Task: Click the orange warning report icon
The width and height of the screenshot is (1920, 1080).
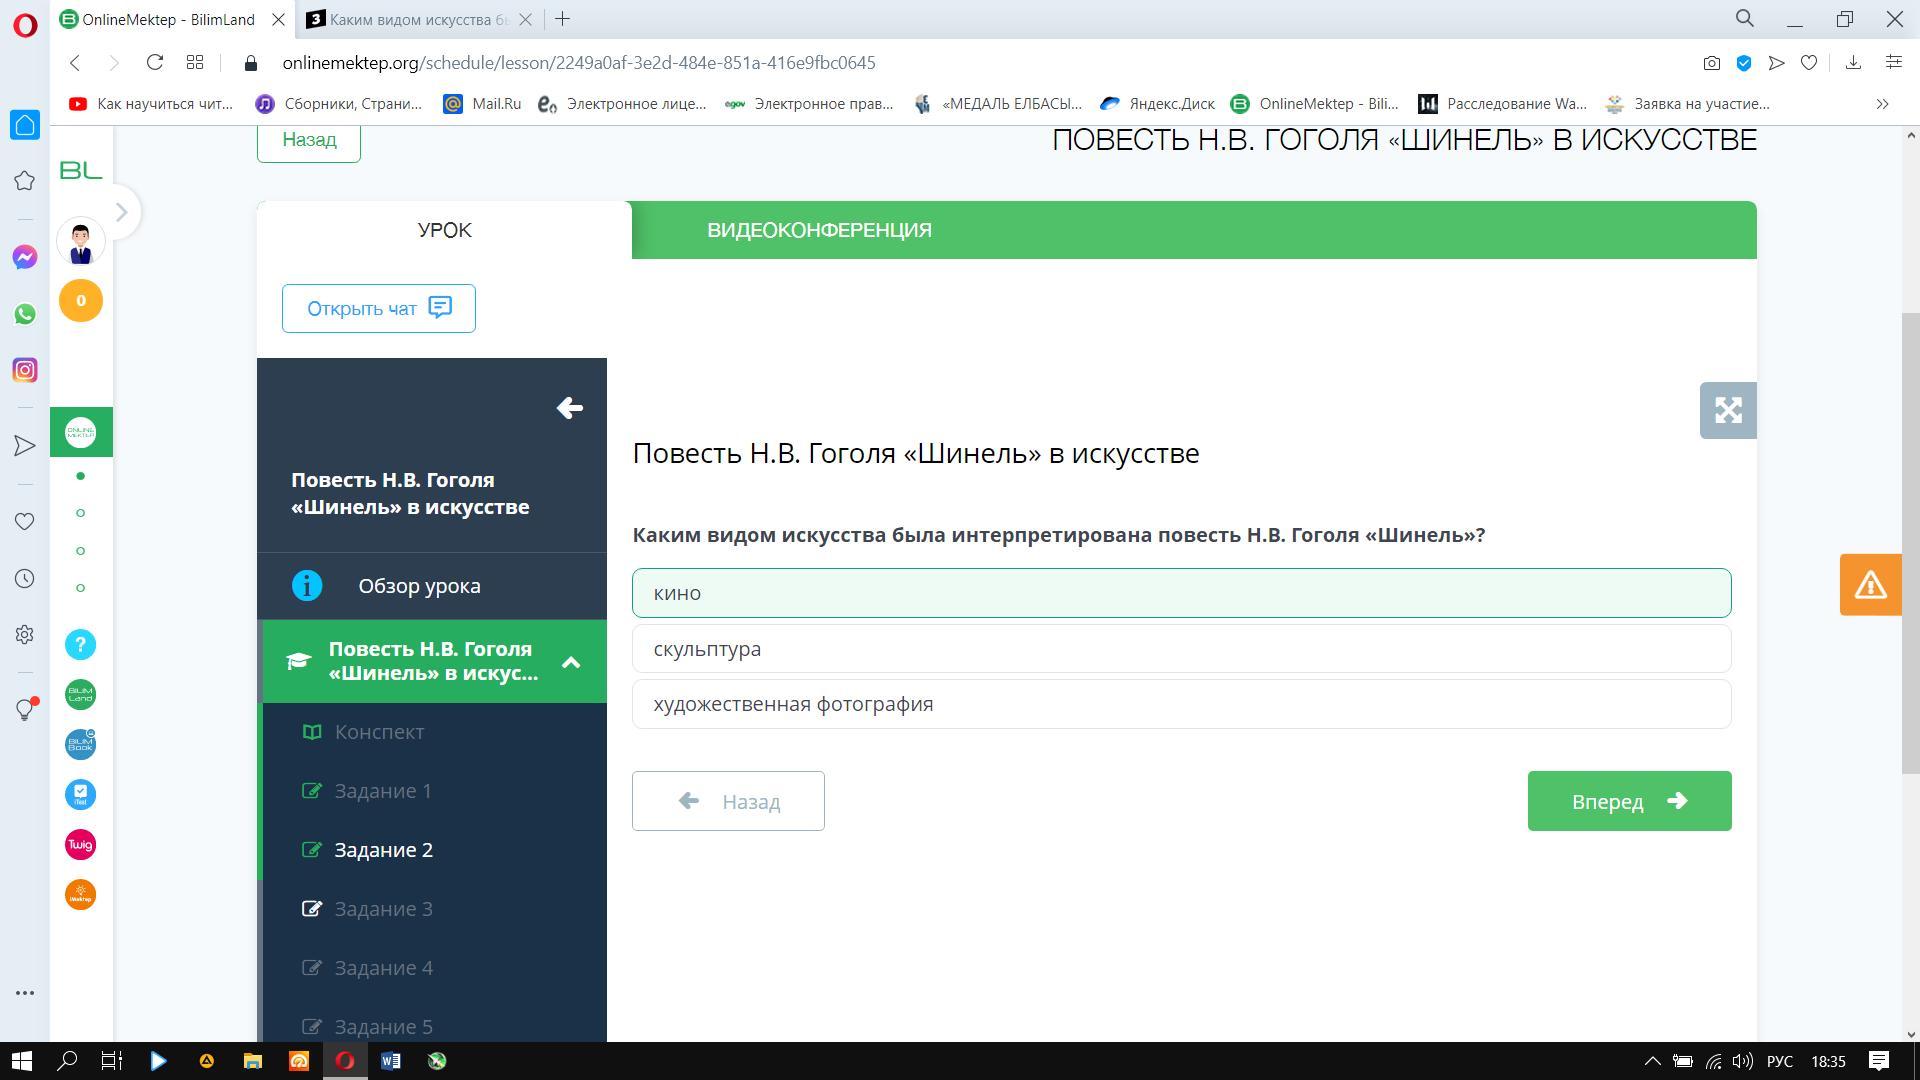Action: point(1869,585)
